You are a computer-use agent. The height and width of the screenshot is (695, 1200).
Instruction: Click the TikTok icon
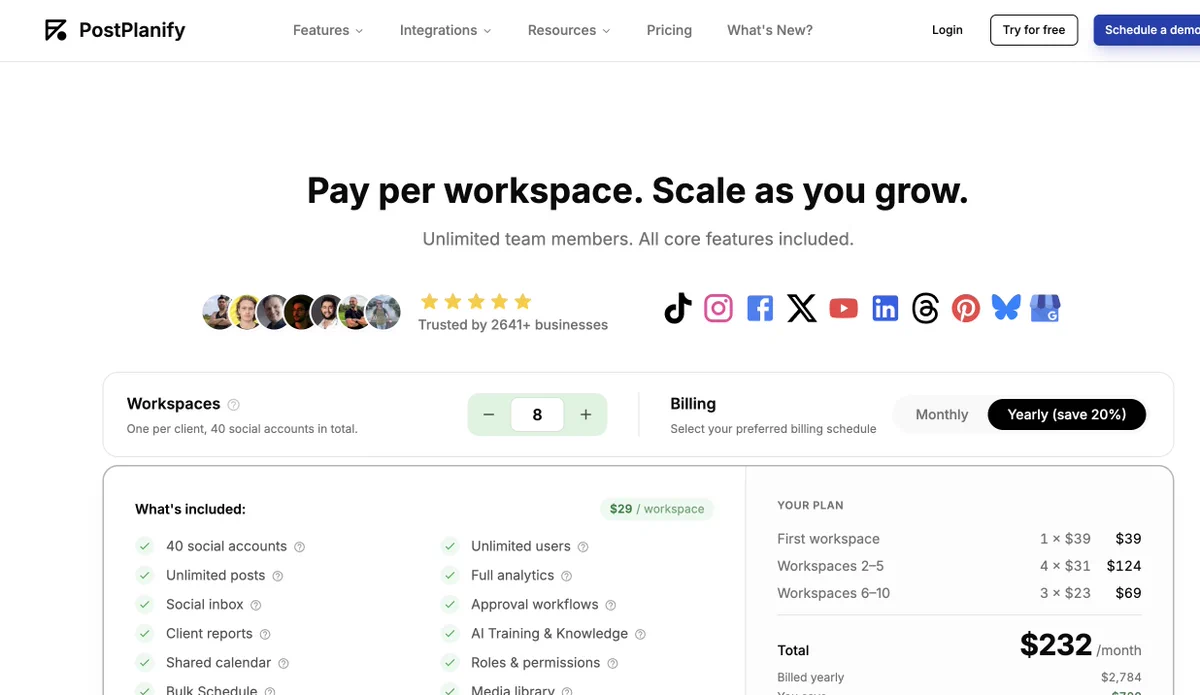[678, 308]
